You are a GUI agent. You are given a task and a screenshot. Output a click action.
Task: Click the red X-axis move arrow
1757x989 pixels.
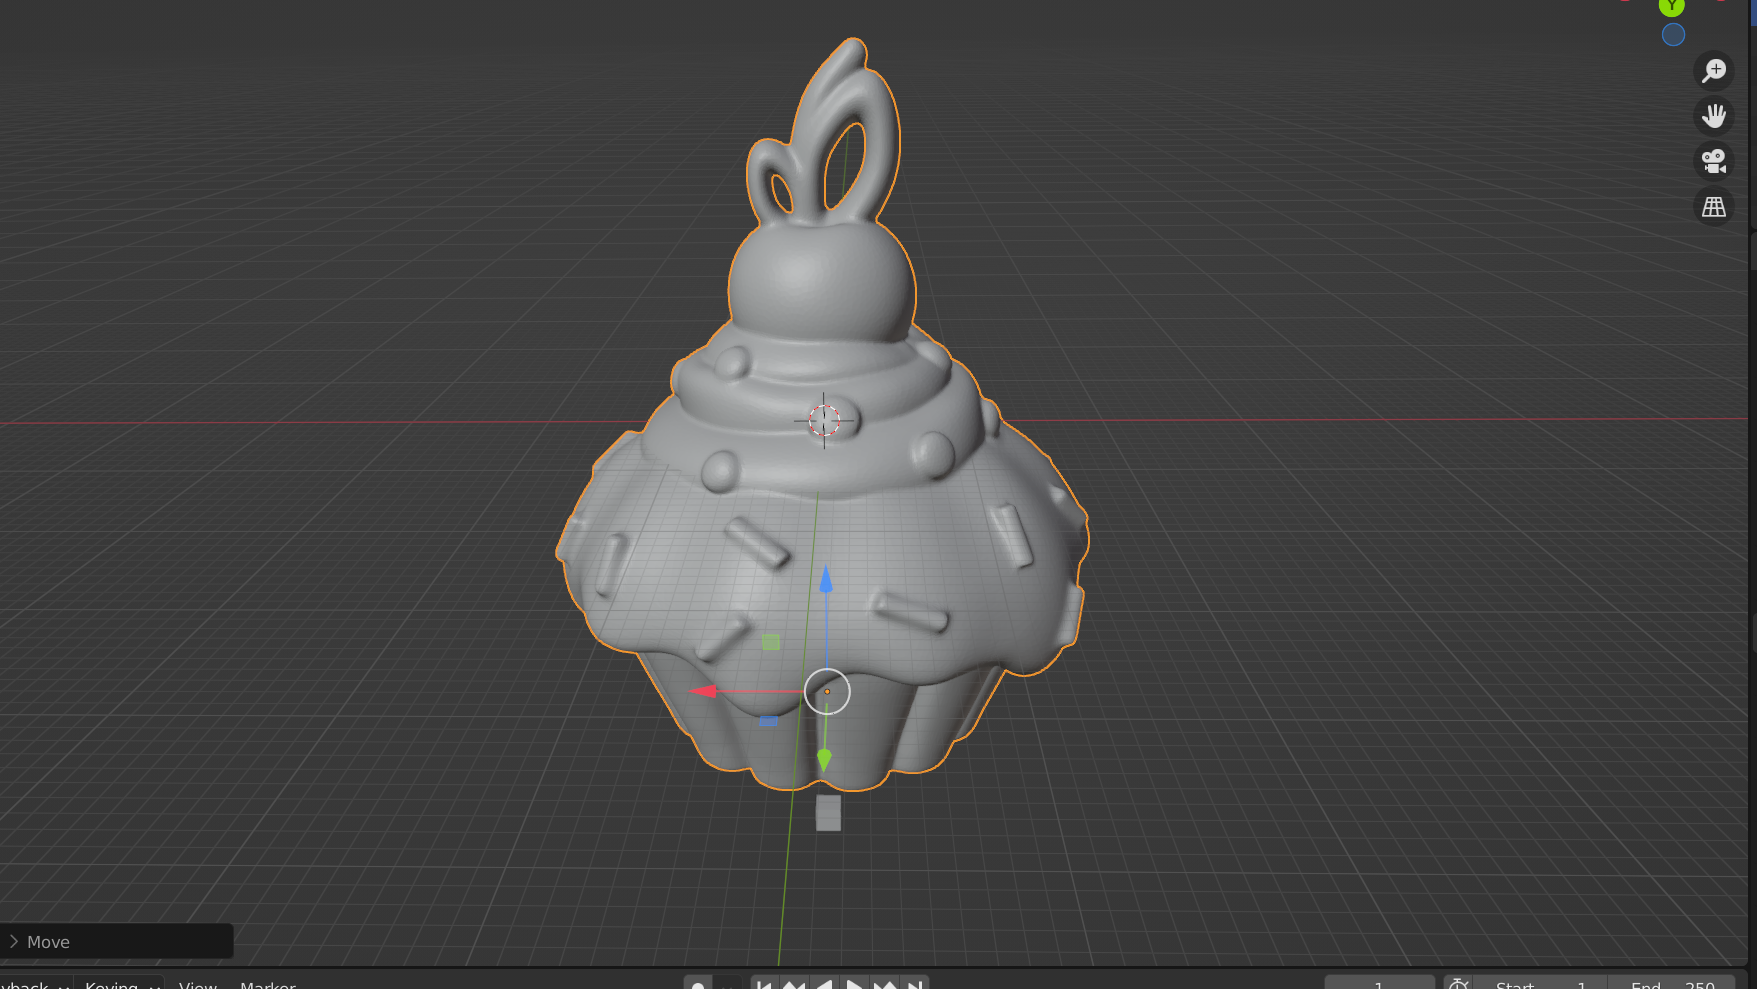point(704,691)
